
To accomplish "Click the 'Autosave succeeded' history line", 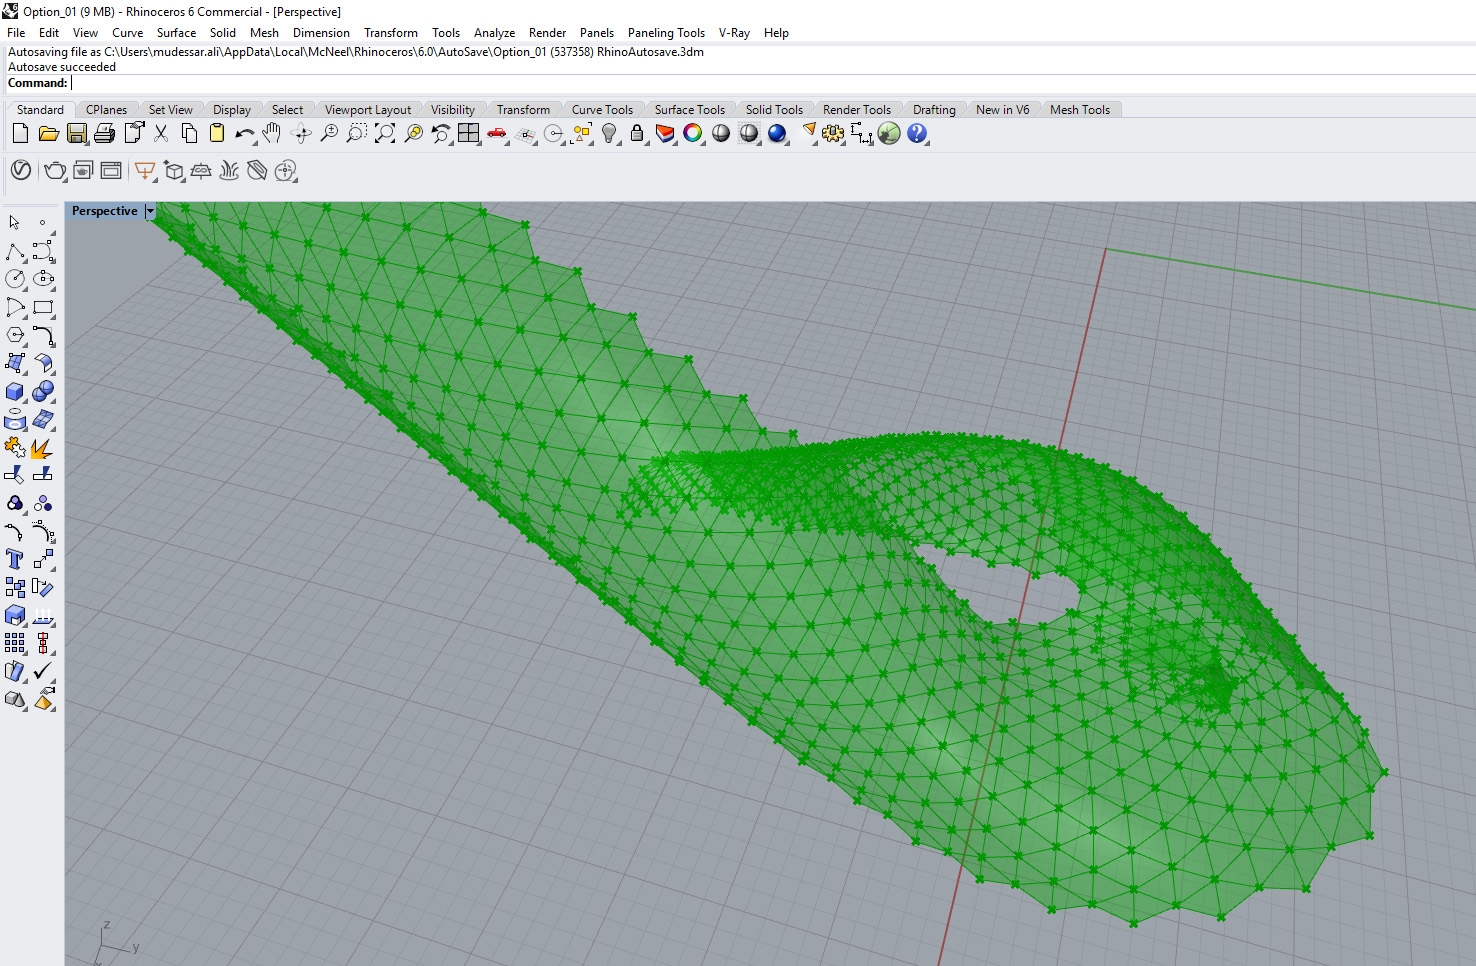I will 62,67.
